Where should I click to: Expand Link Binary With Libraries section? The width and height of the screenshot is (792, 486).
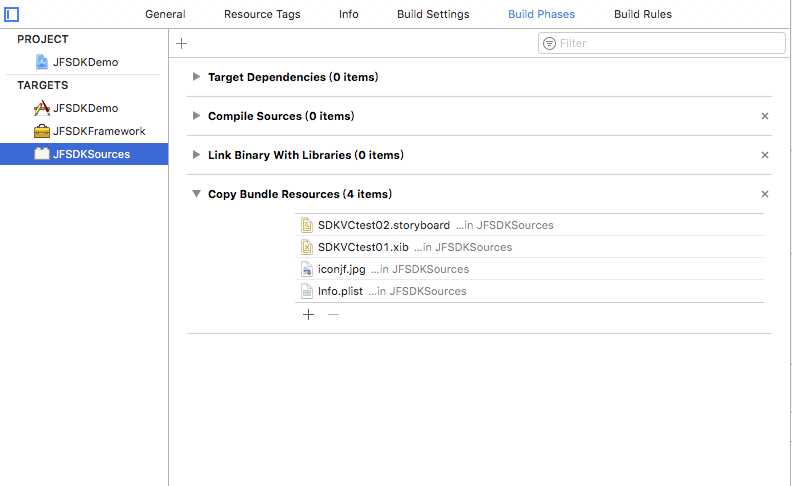coord(197,155)
